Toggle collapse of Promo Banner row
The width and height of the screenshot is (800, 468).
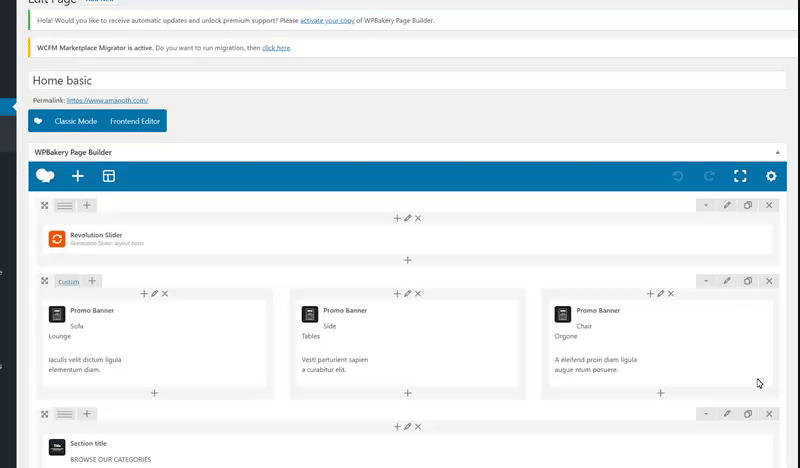click(x=706, y=281)
